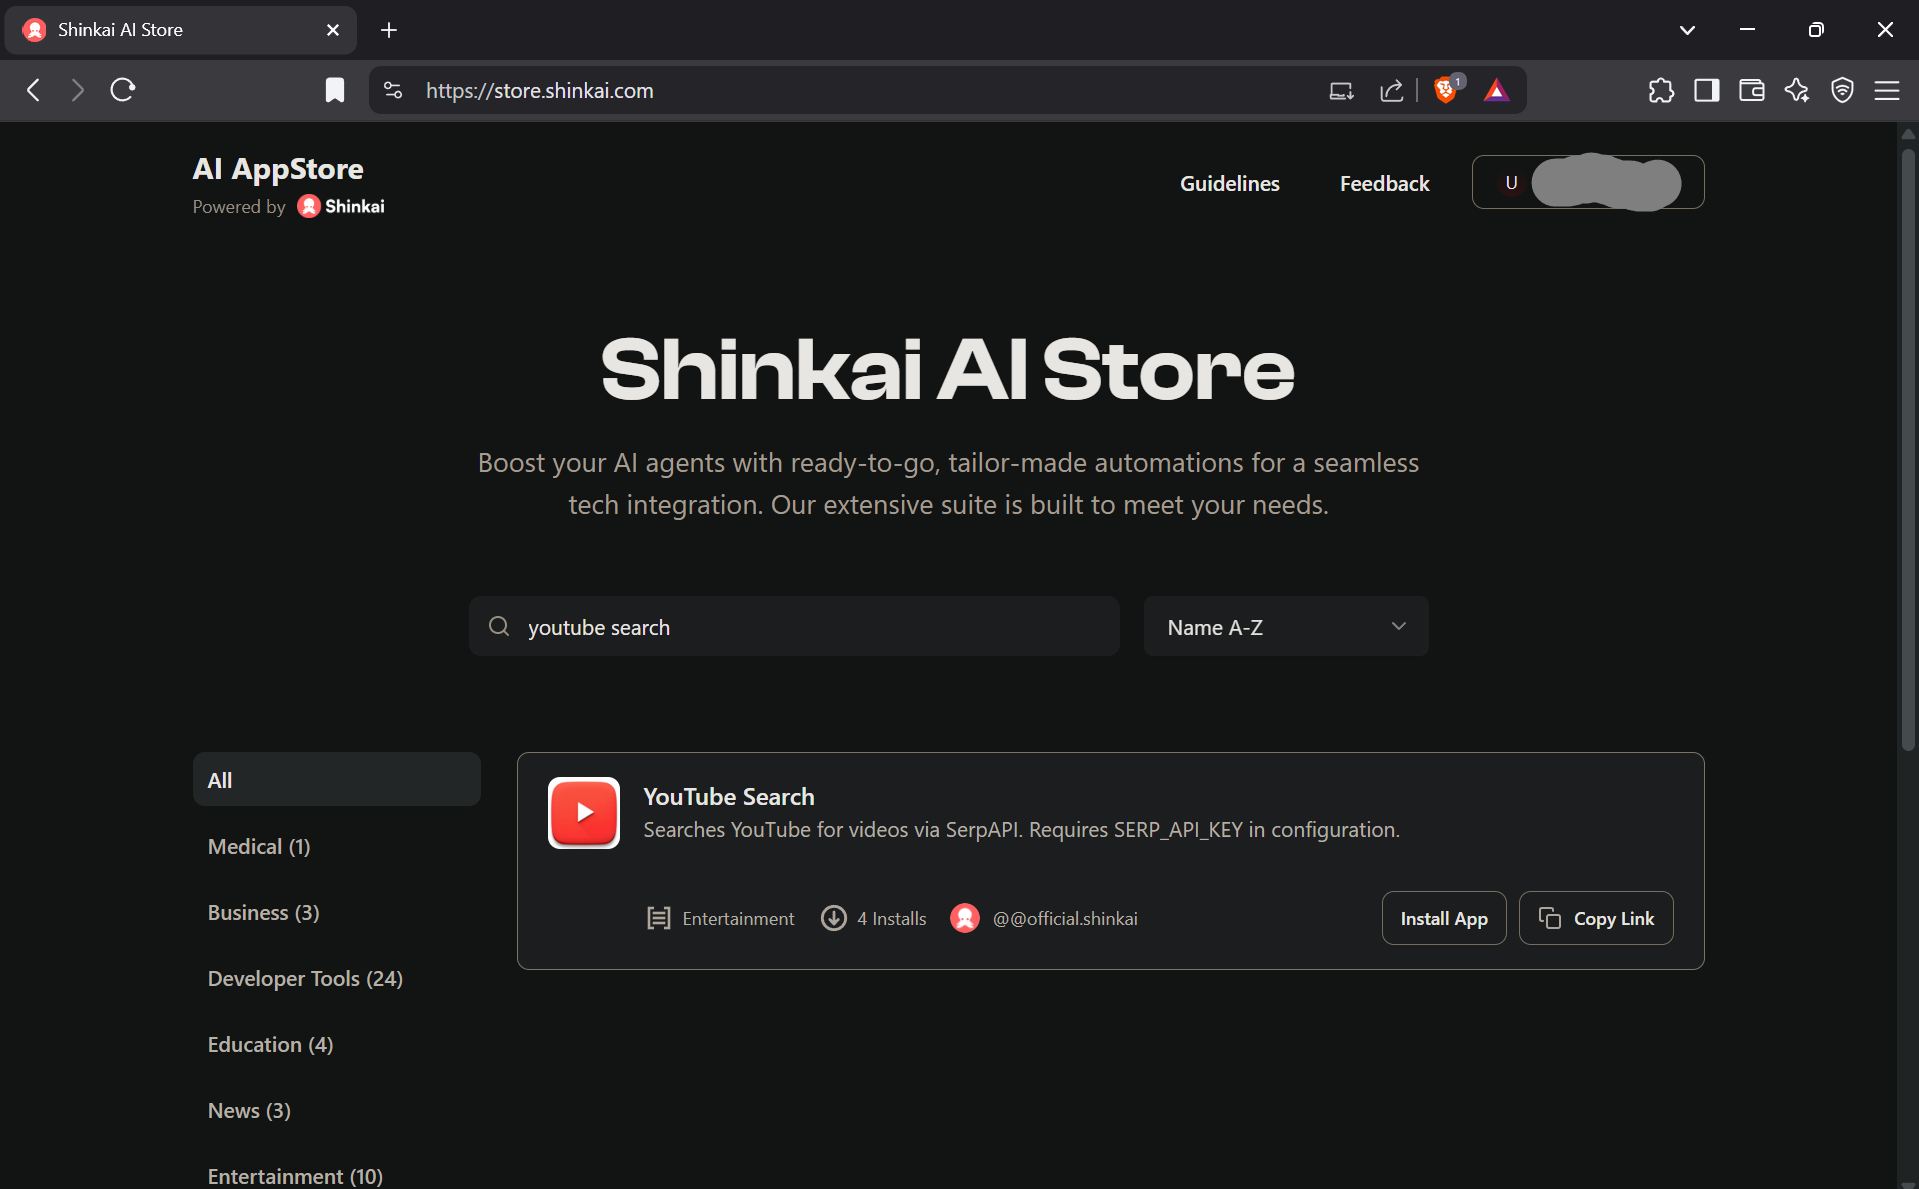Copy link for the YouTube Search app

pos(1595,918)
